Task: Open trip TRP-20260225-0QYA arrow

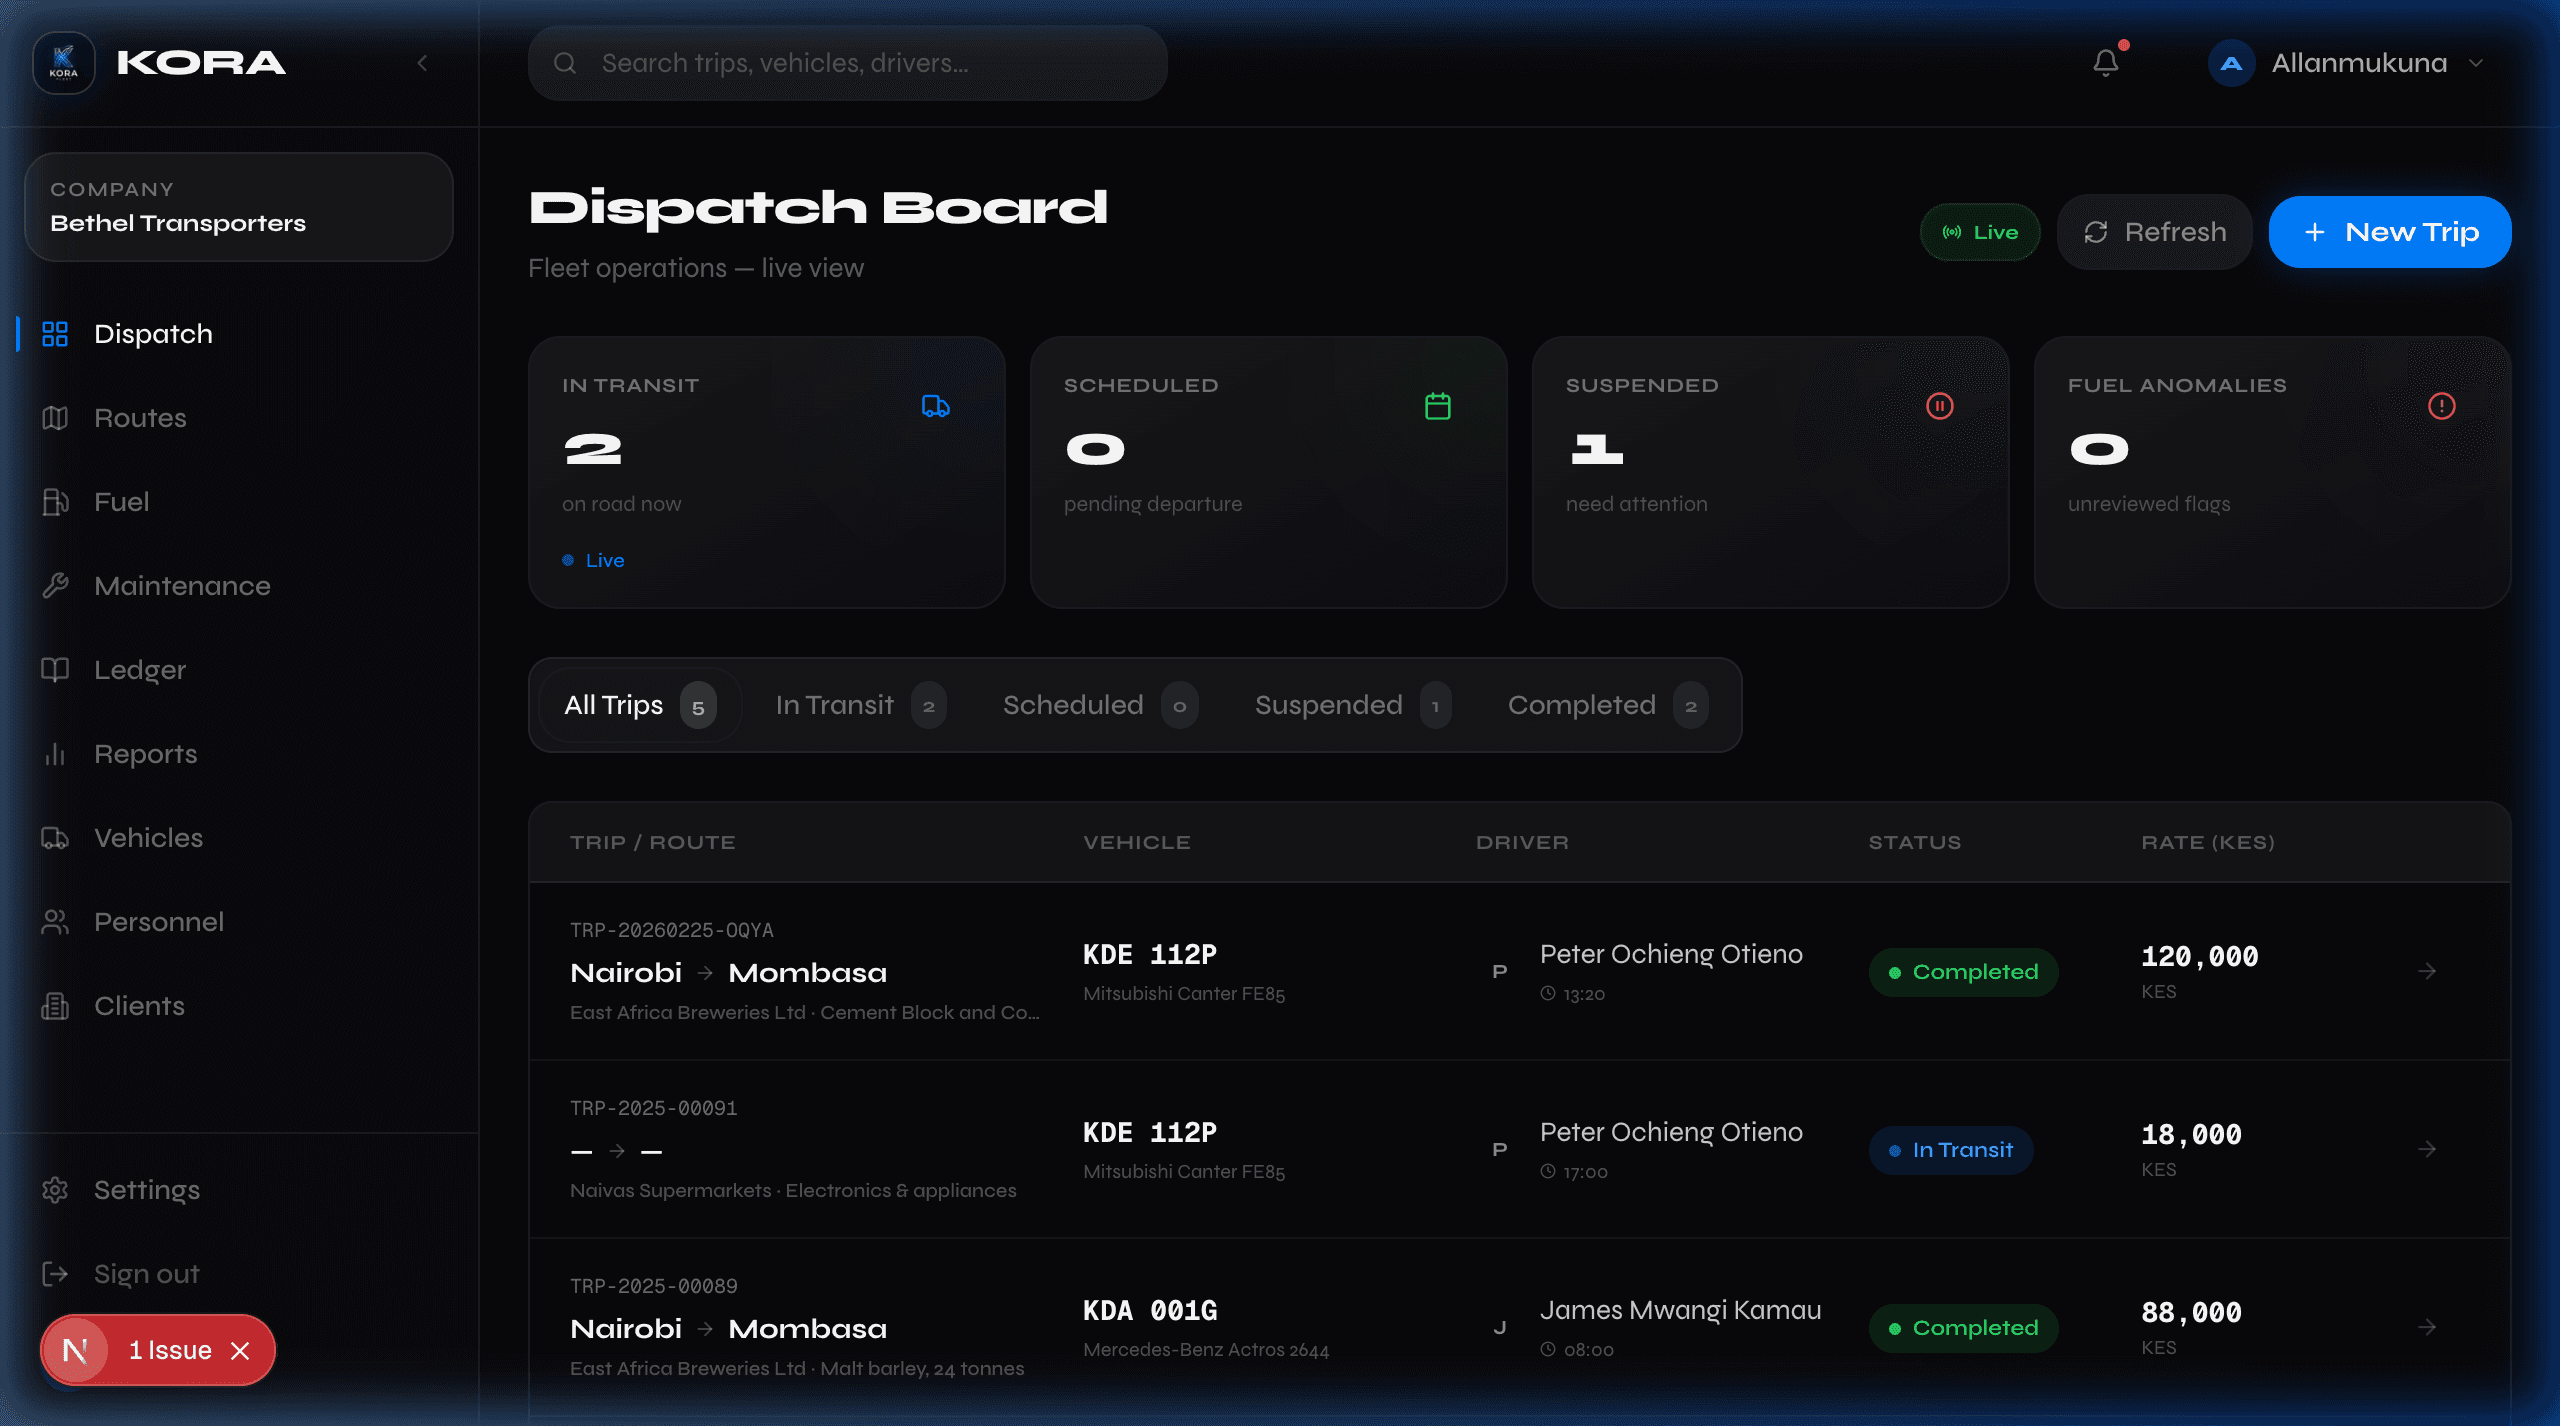Action: tap(2427, 971)
